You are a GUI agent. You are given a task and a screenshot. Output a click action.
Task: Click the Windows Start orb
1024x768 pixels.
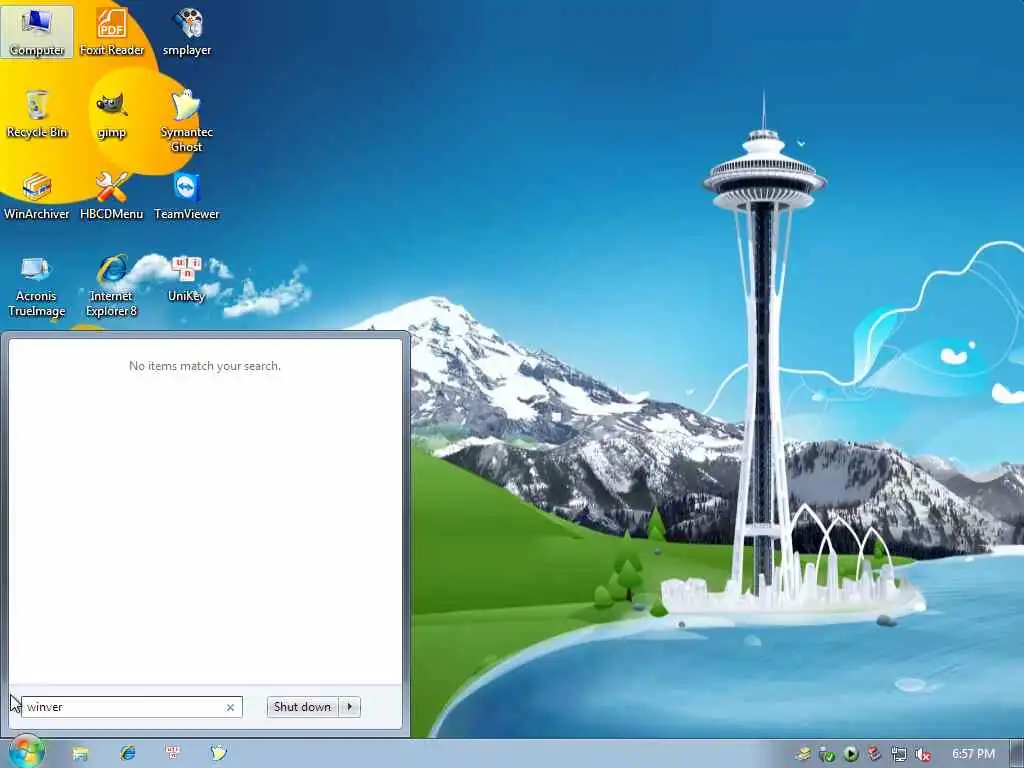point(26,752)
